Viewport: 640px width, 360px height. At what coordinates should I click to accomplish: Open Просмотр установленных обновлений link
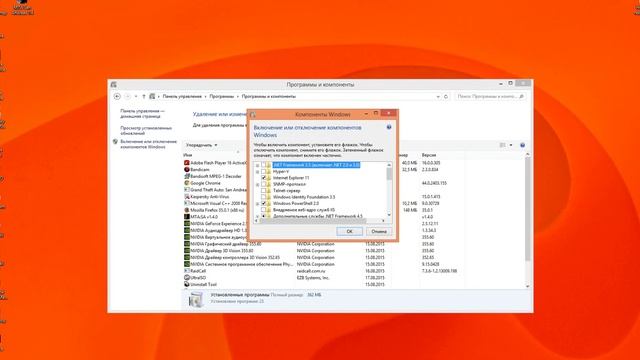click(x=146, y=131)
